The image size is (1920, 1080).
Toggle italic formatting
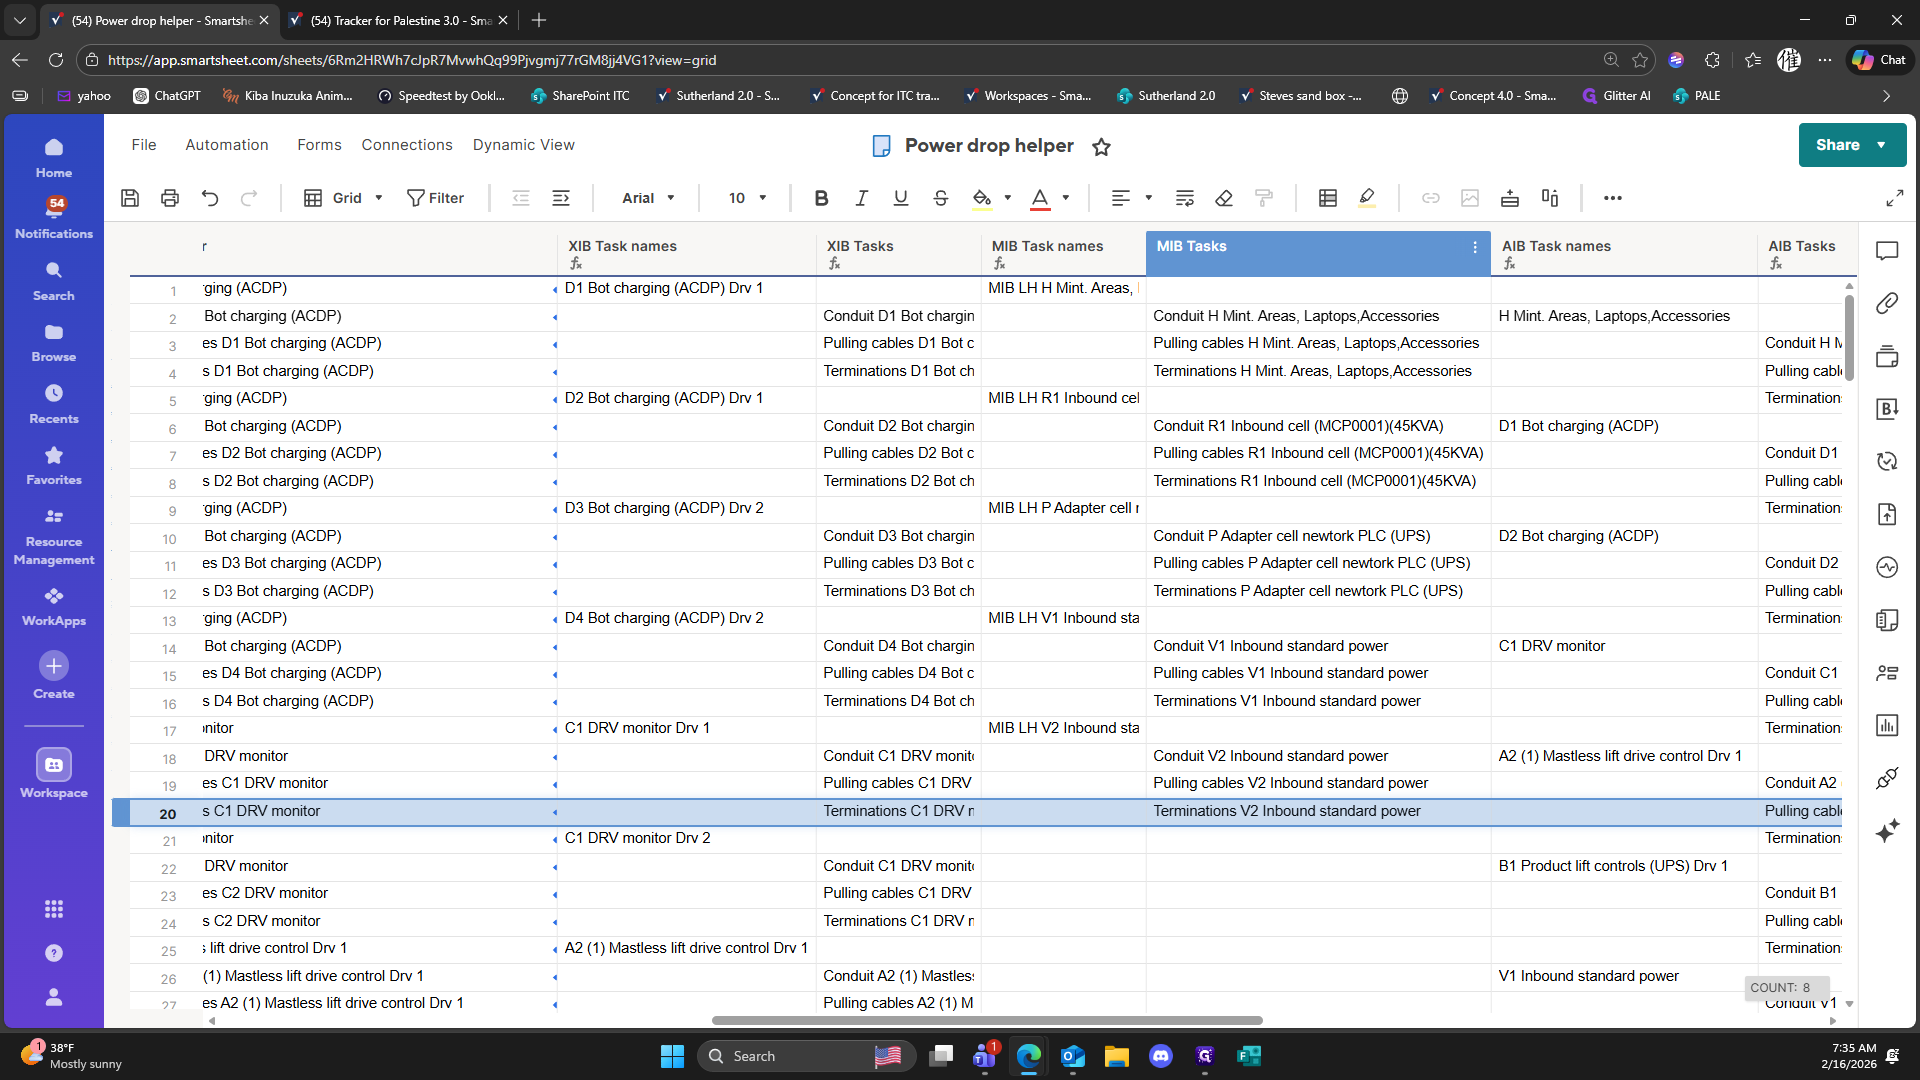click(861, 198)
